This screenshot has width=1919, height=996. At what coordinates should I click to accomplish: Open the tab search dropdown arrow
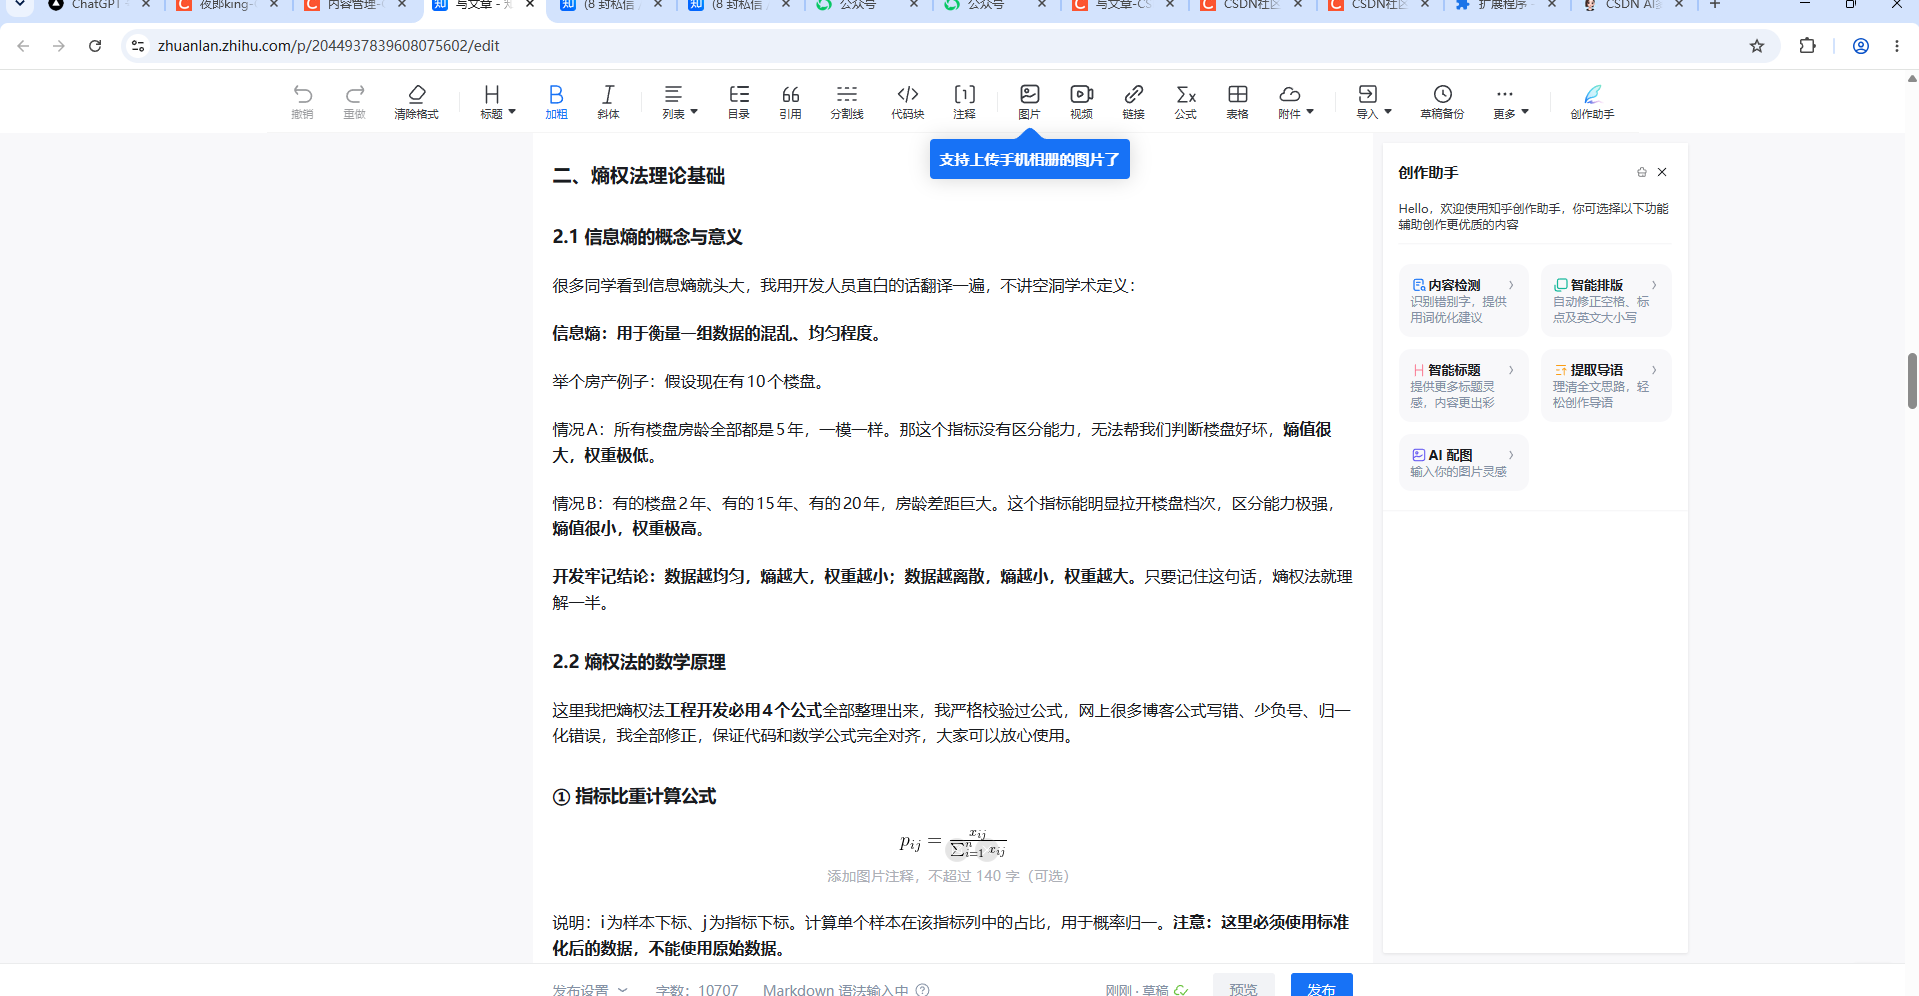click(x=18, y=5)
